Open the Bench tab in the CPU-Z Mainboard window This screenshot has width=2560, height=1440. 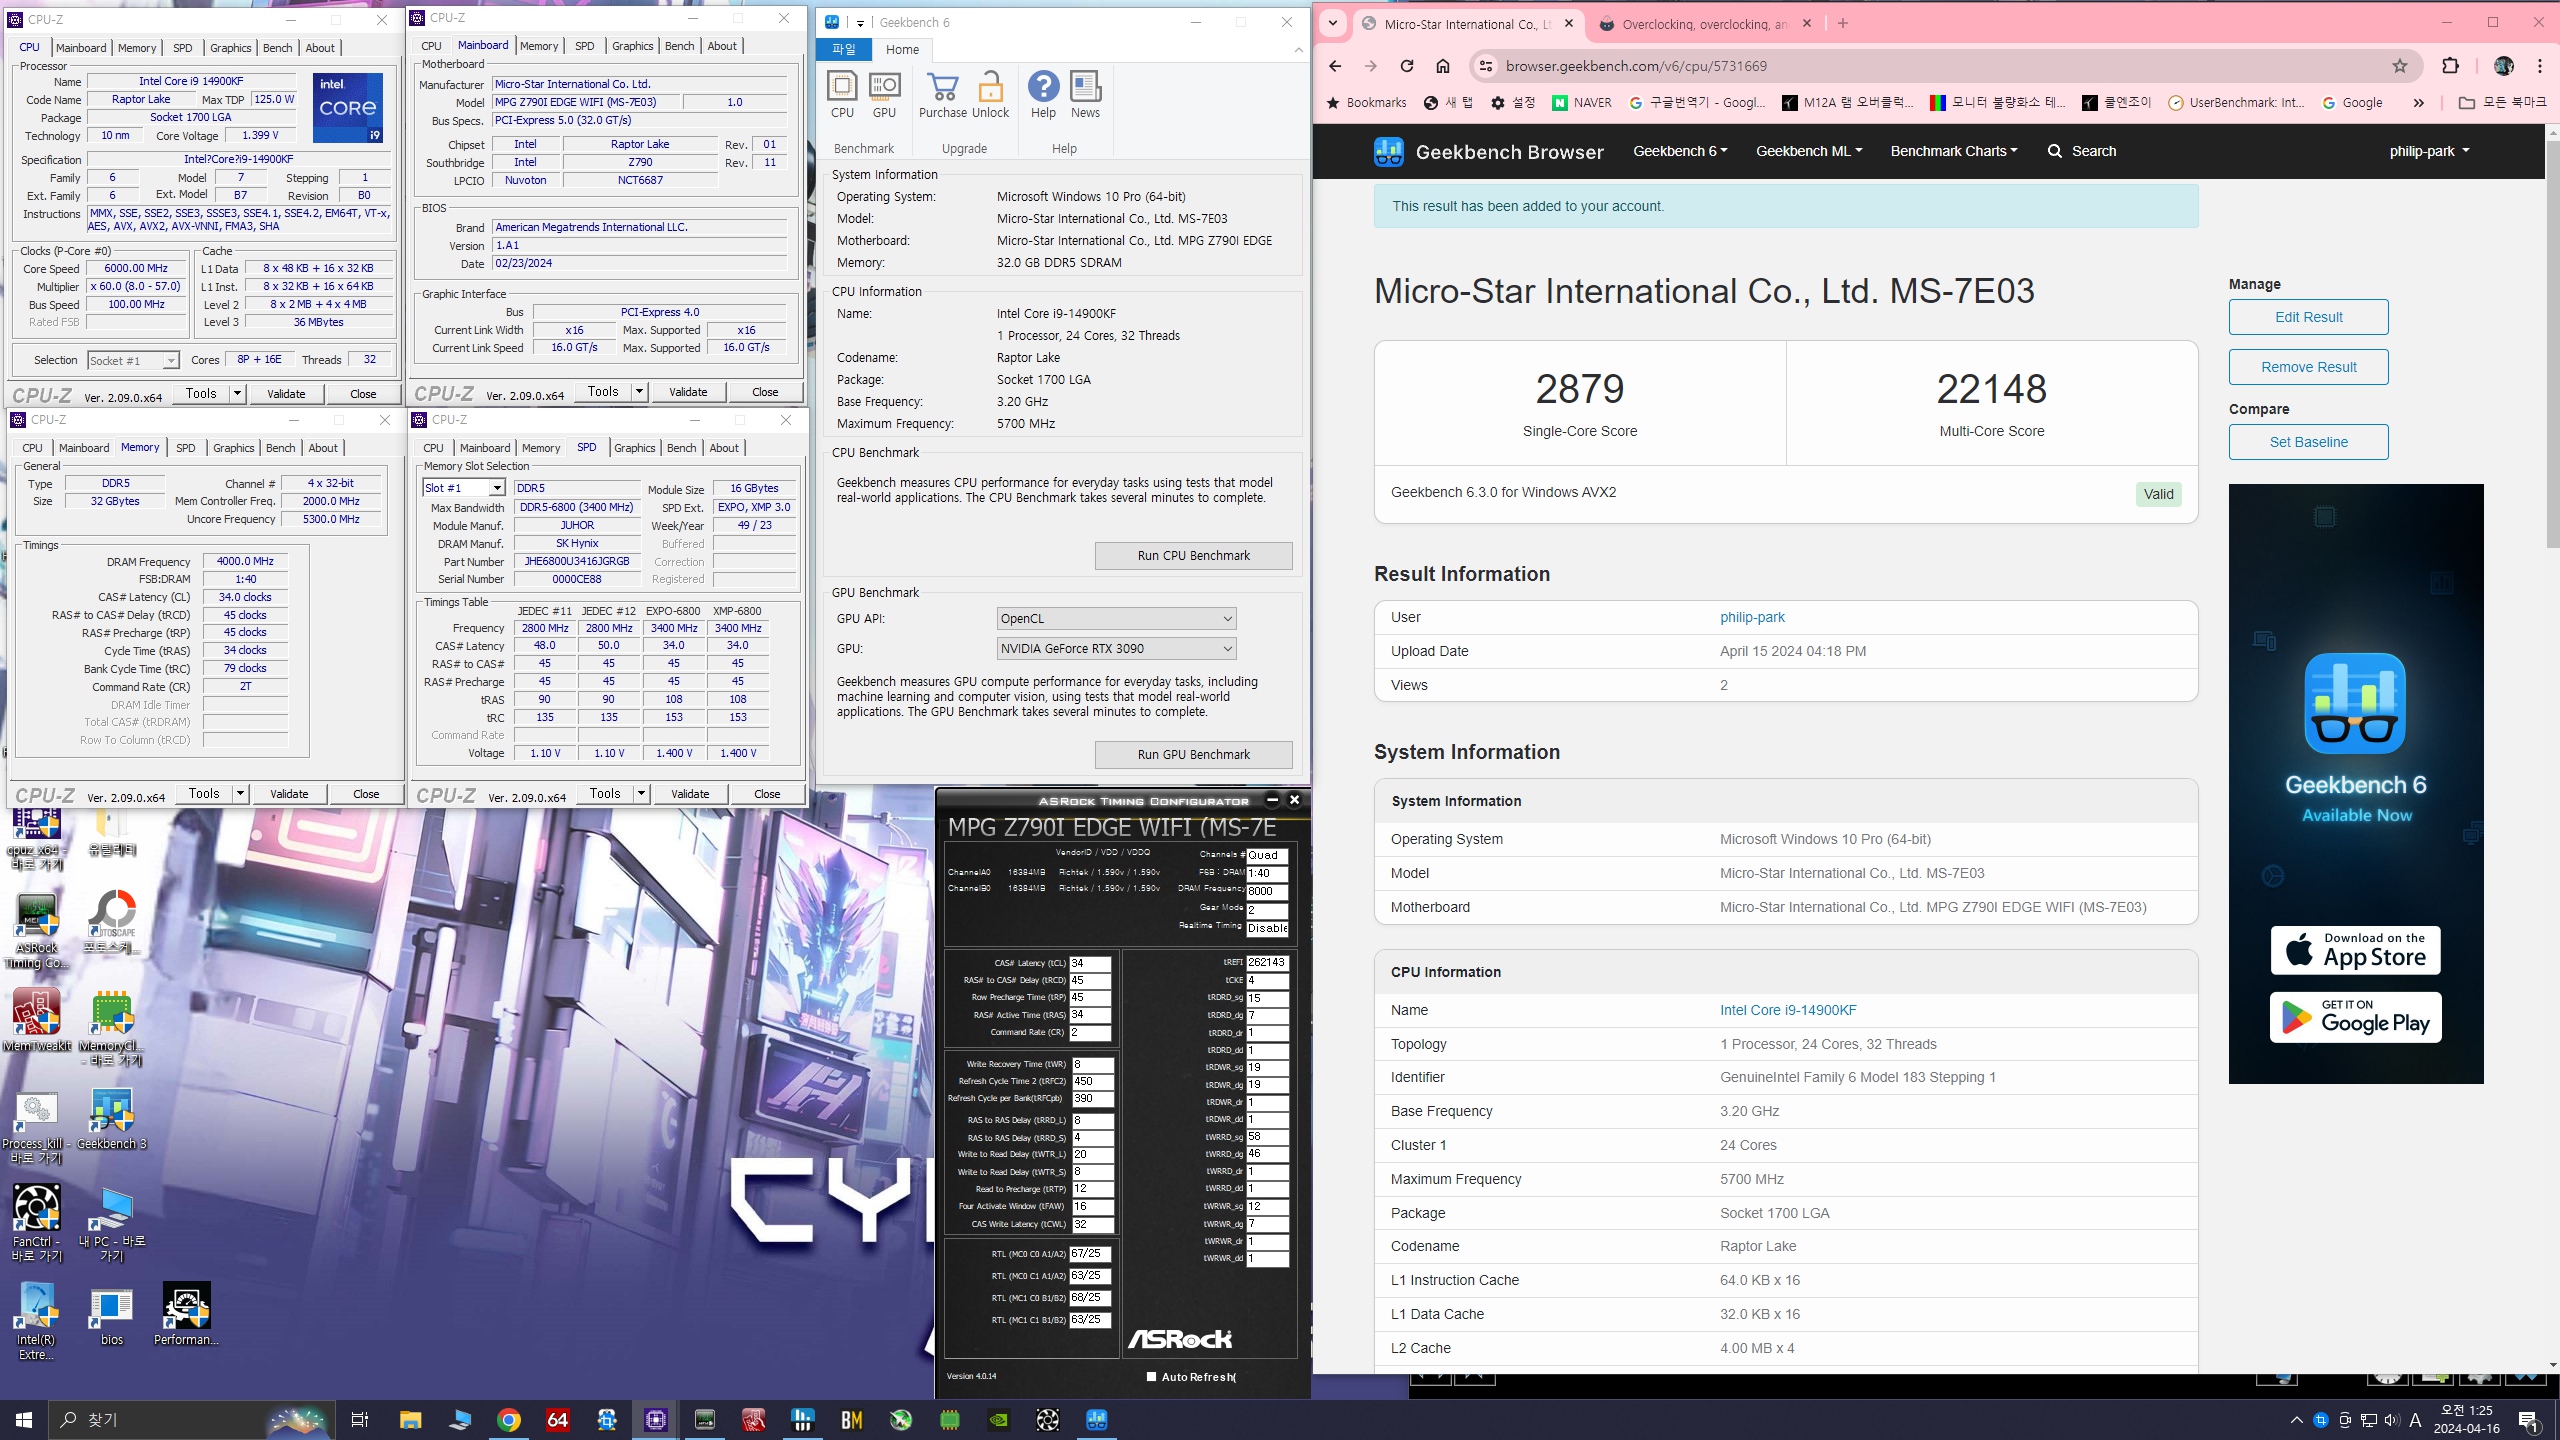click(x=679, y=46)
